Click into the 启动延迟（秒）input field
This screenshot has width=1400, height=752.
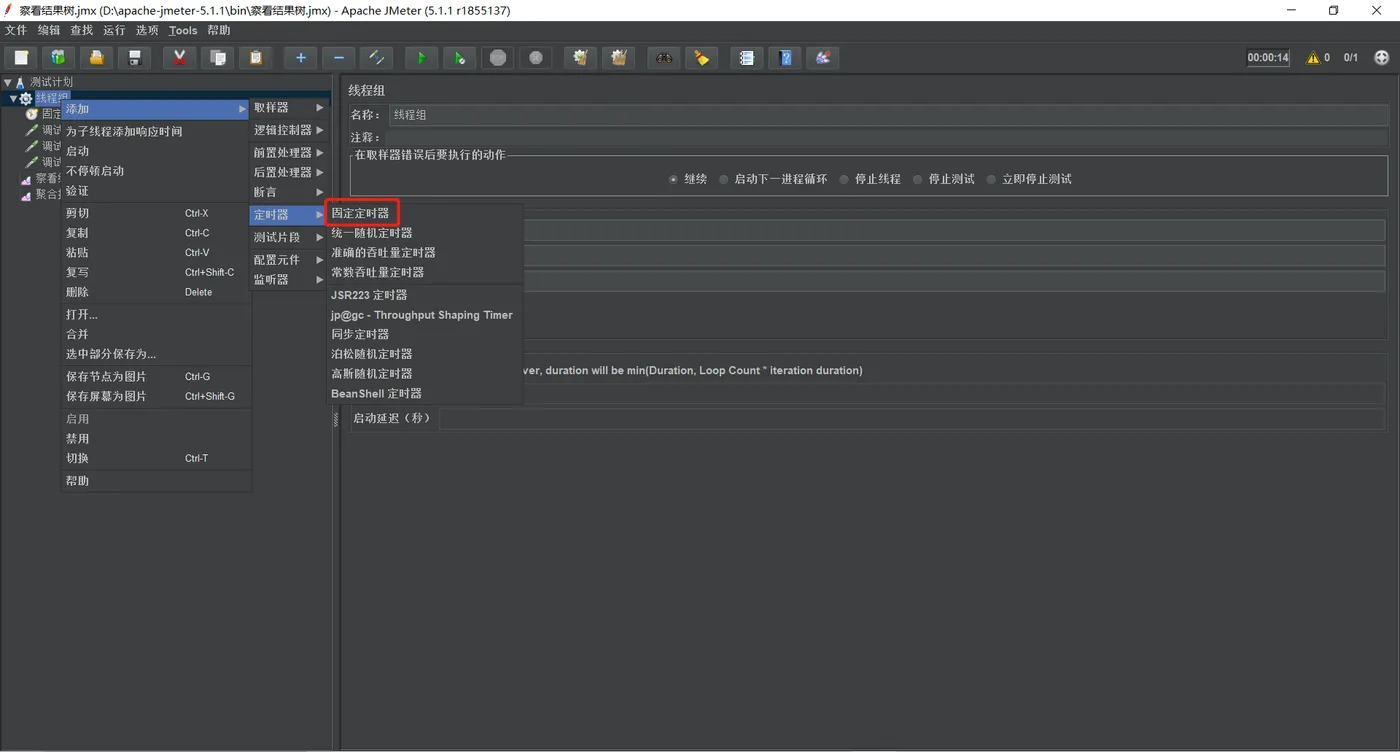[913, 418]
